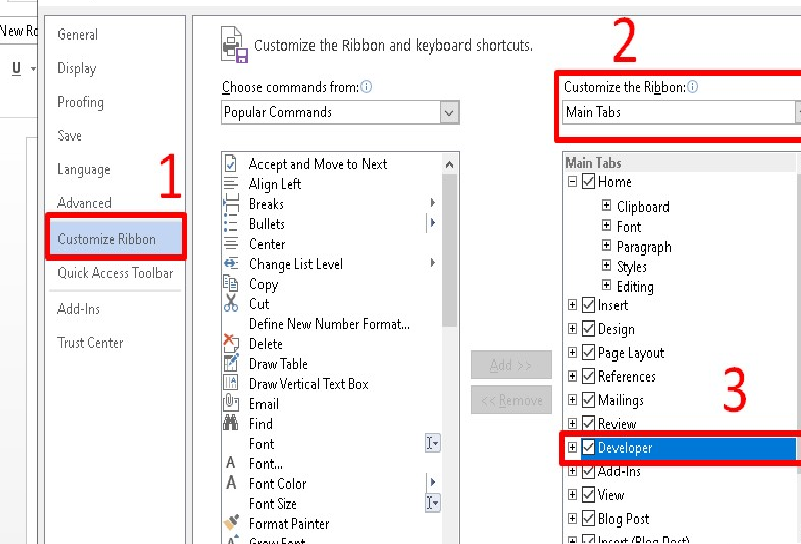
Task: Click the Draw Table pencil icon
Action: [x=231, y=363]
